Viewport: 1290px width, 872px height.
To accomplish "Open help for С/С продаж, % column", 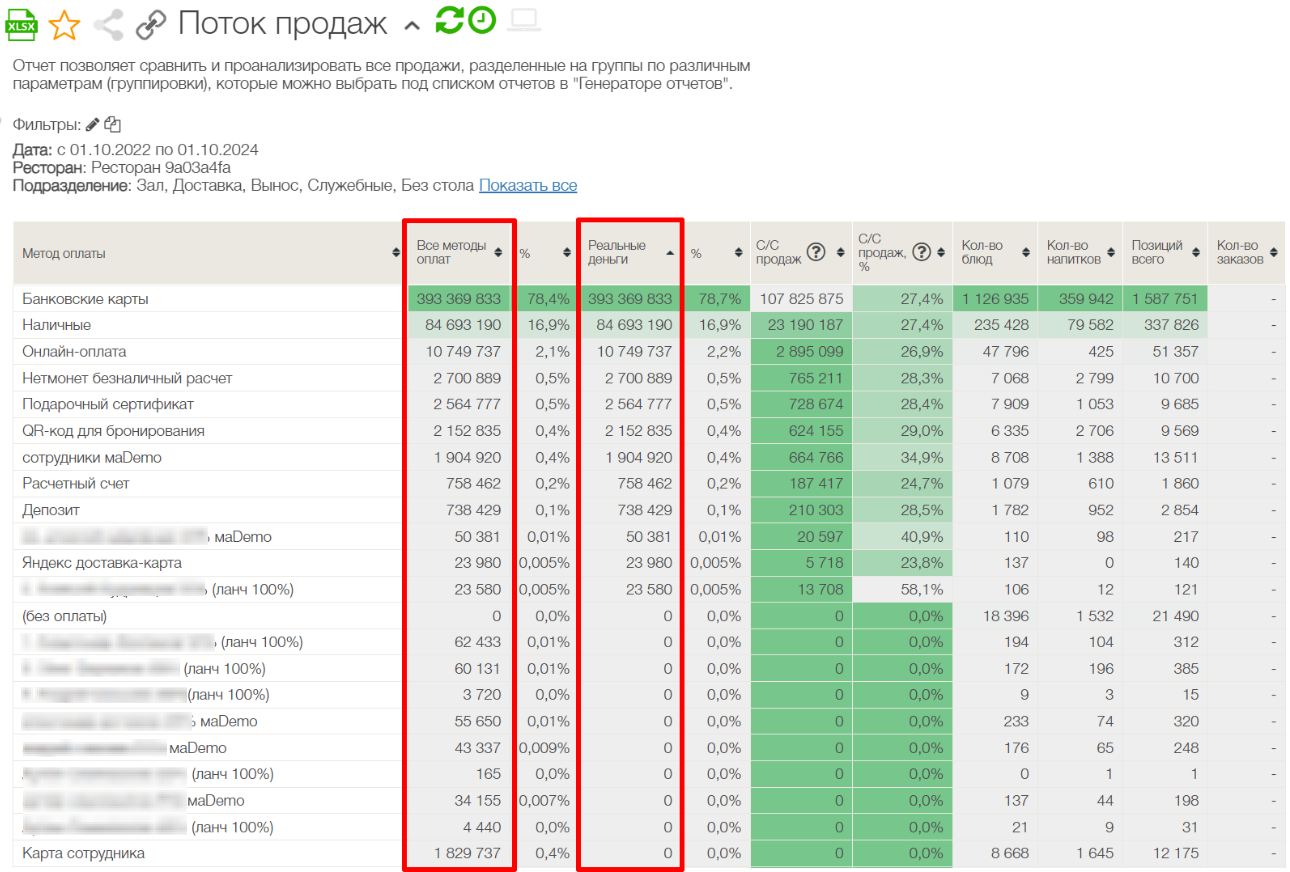I will tap(921, 252).
